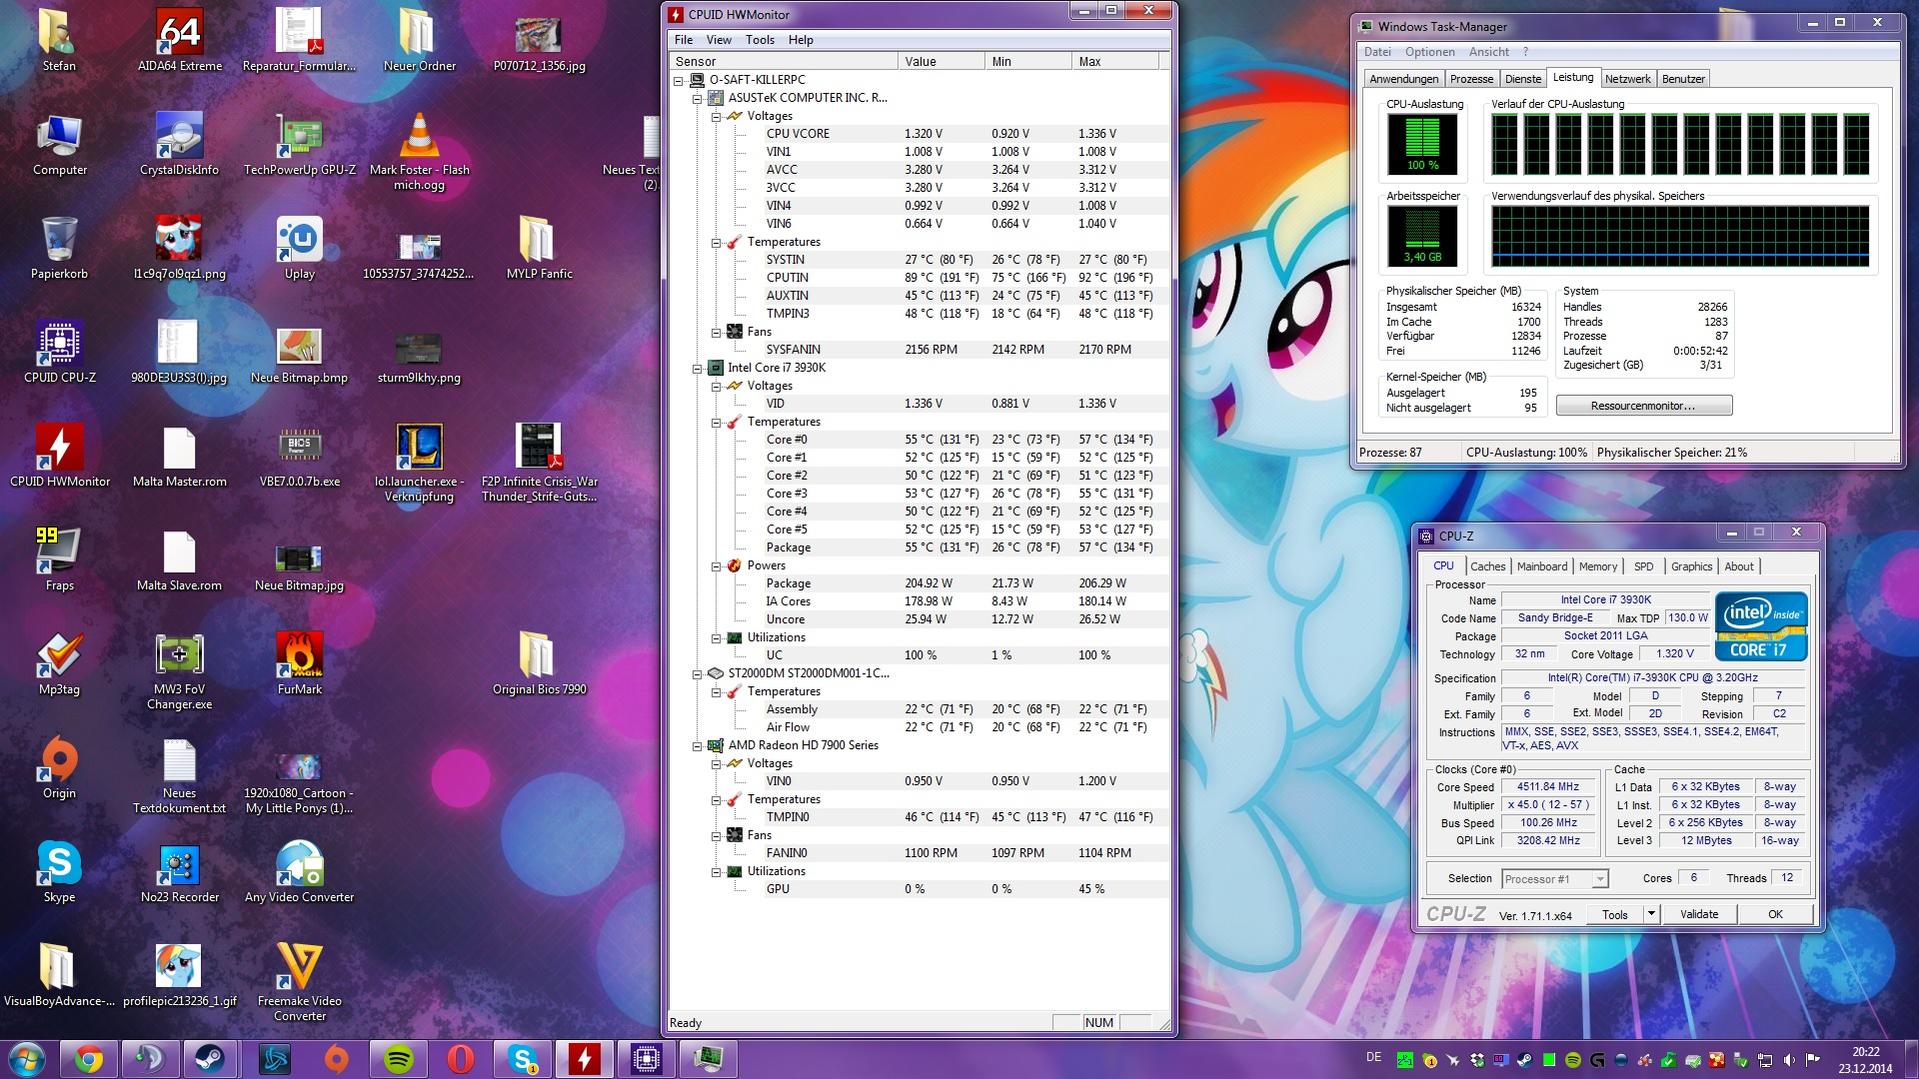The height and width of the screenshot is (1079, 1919).
Task: Switch to the Netzwerk tab in Task-Manager
Action: click(1627, 79)
